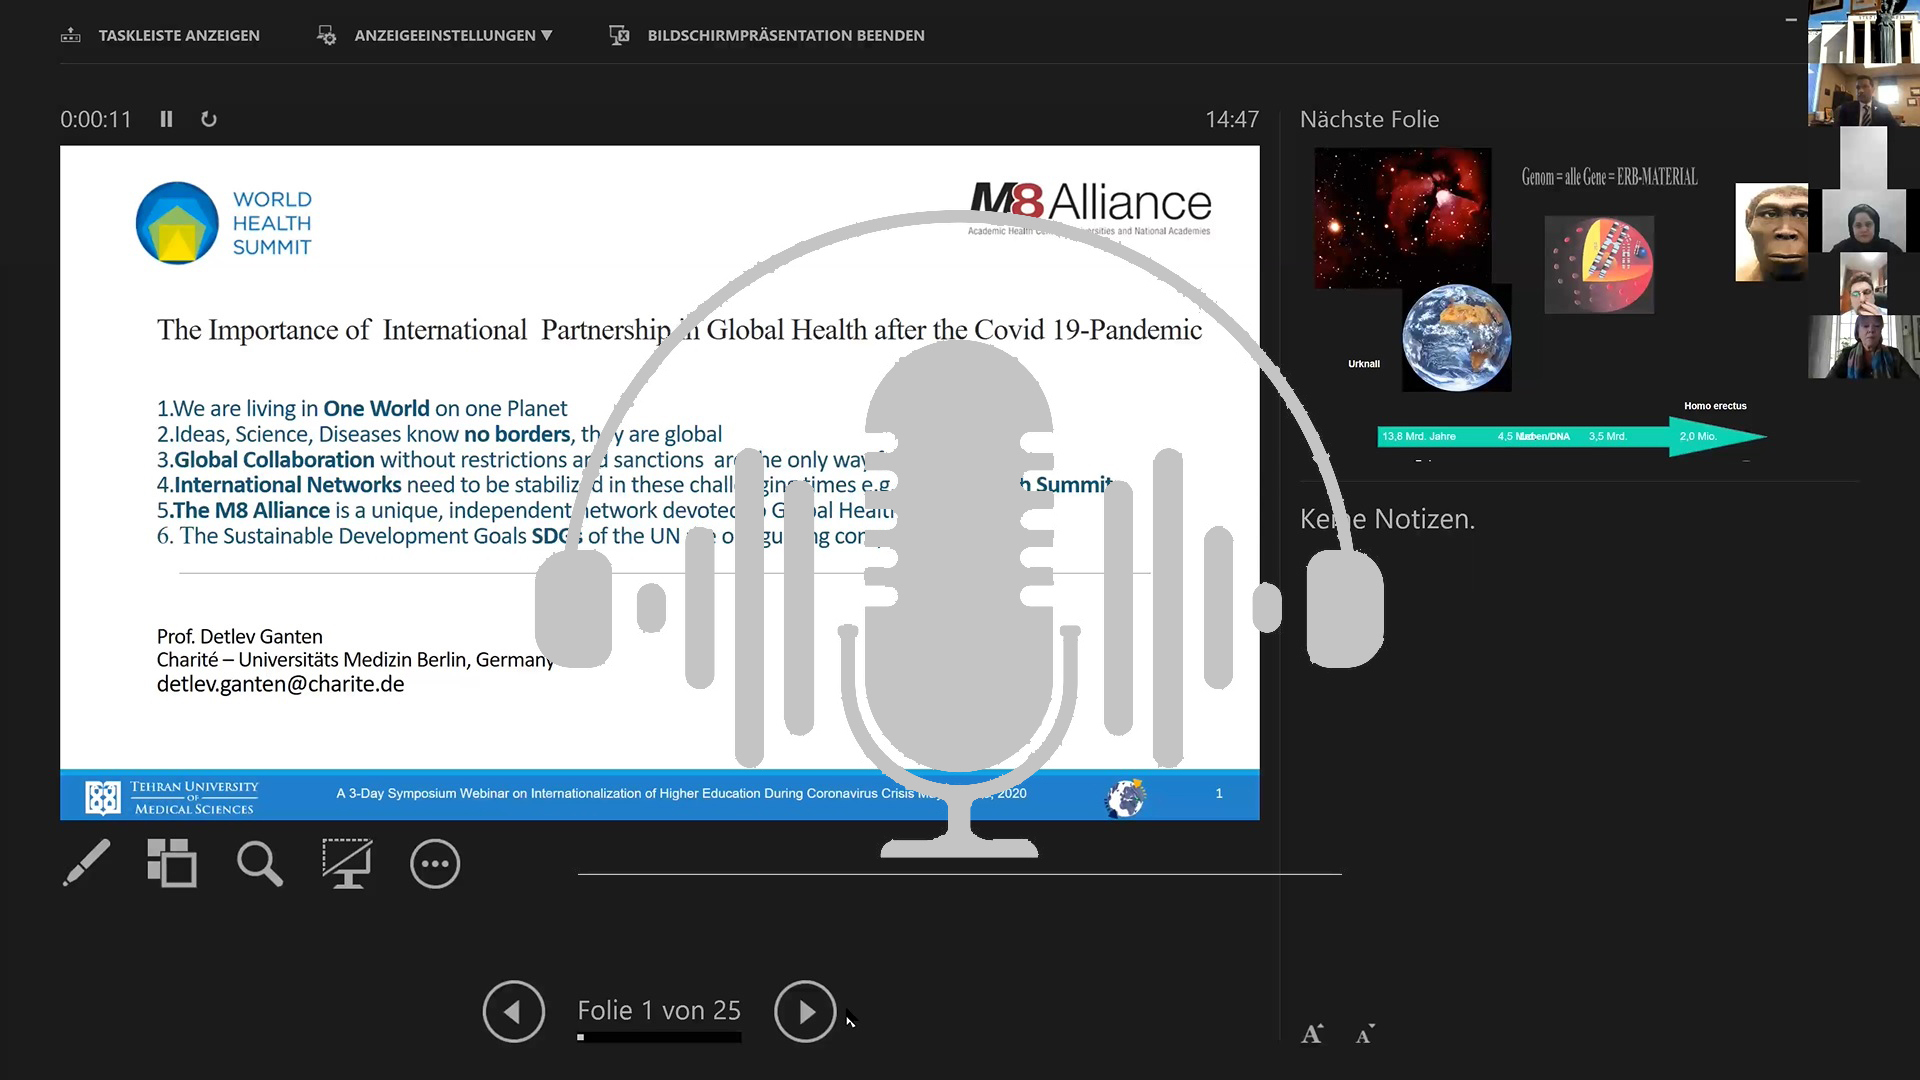Pause the presentation timer

(166, 119)
